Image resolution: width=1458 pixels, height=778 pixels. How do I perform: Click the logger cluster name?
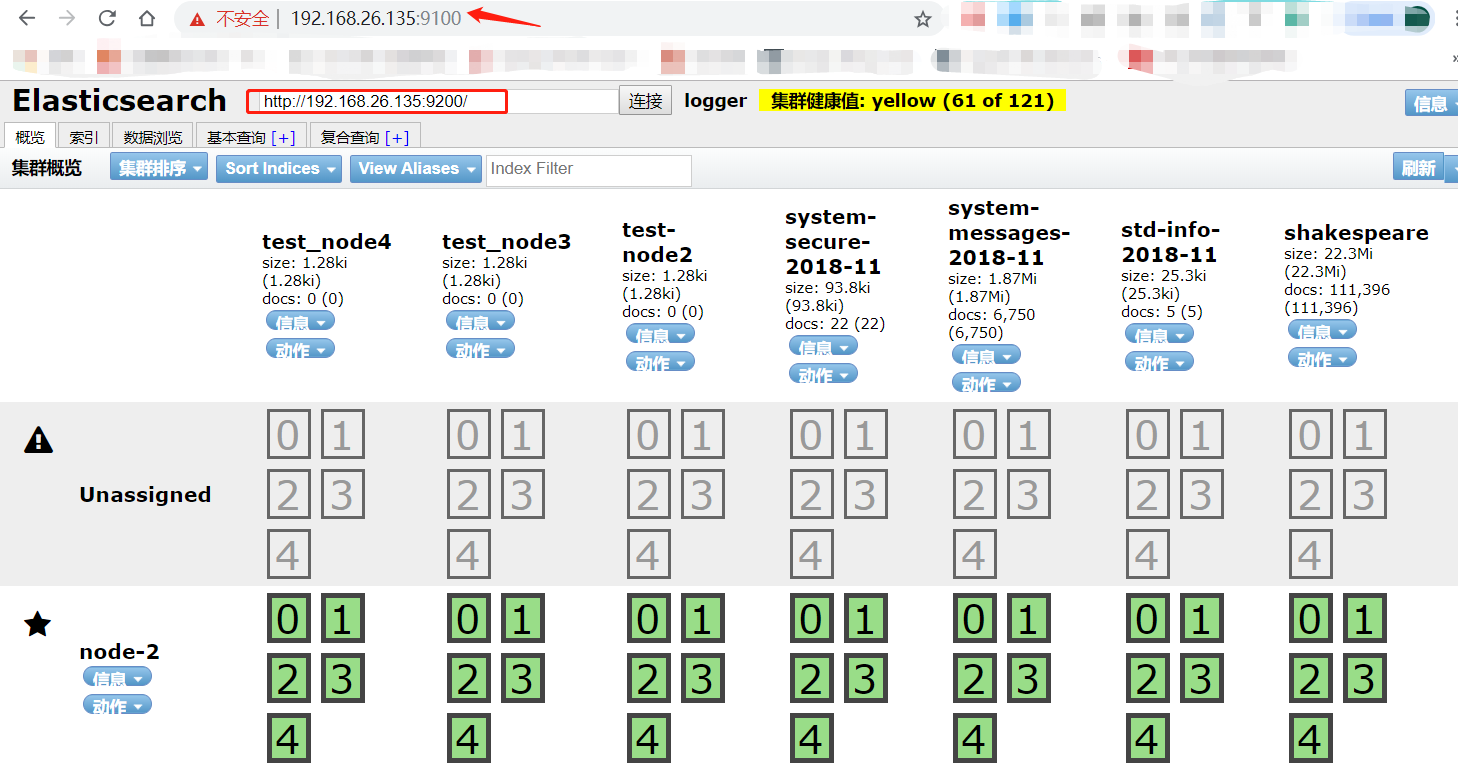[x=716, y=101]
